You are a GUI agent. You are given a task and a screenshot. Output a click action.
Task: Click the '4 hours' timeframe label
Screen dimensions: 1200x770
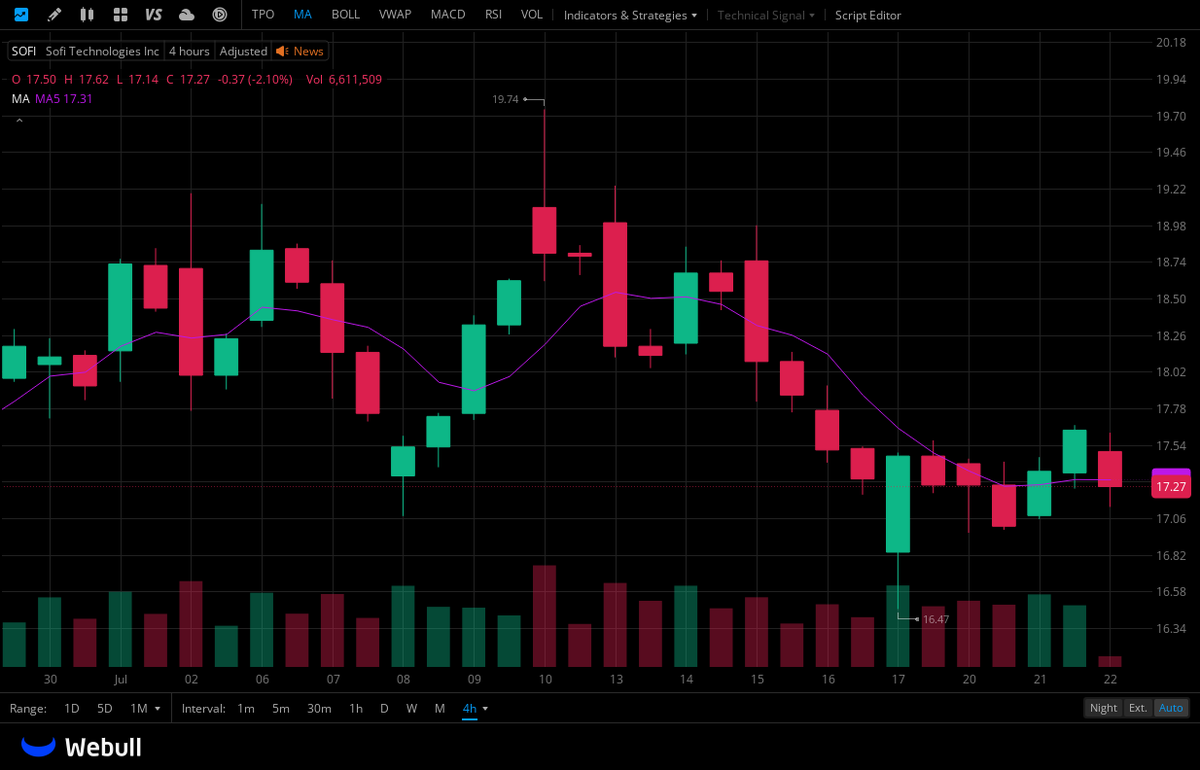(189, 51)
